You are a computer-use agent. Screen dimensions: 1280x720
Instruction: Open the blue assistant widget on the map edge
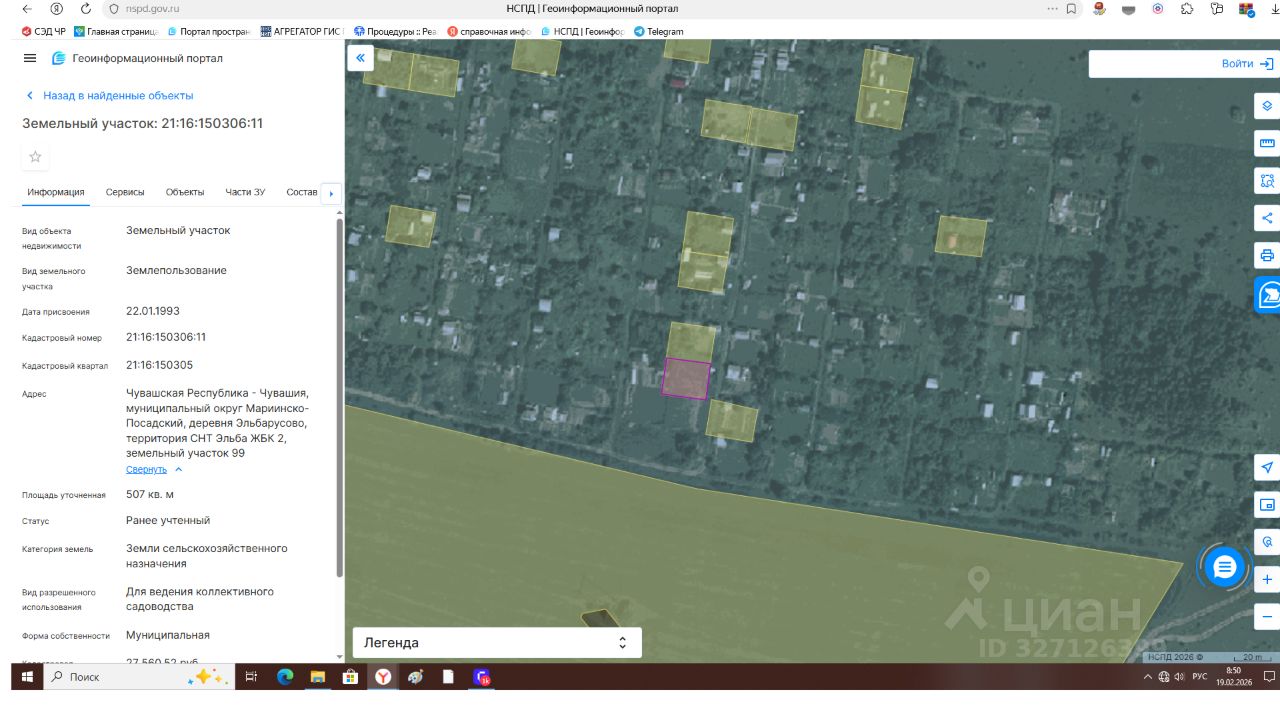(1268, 295)
